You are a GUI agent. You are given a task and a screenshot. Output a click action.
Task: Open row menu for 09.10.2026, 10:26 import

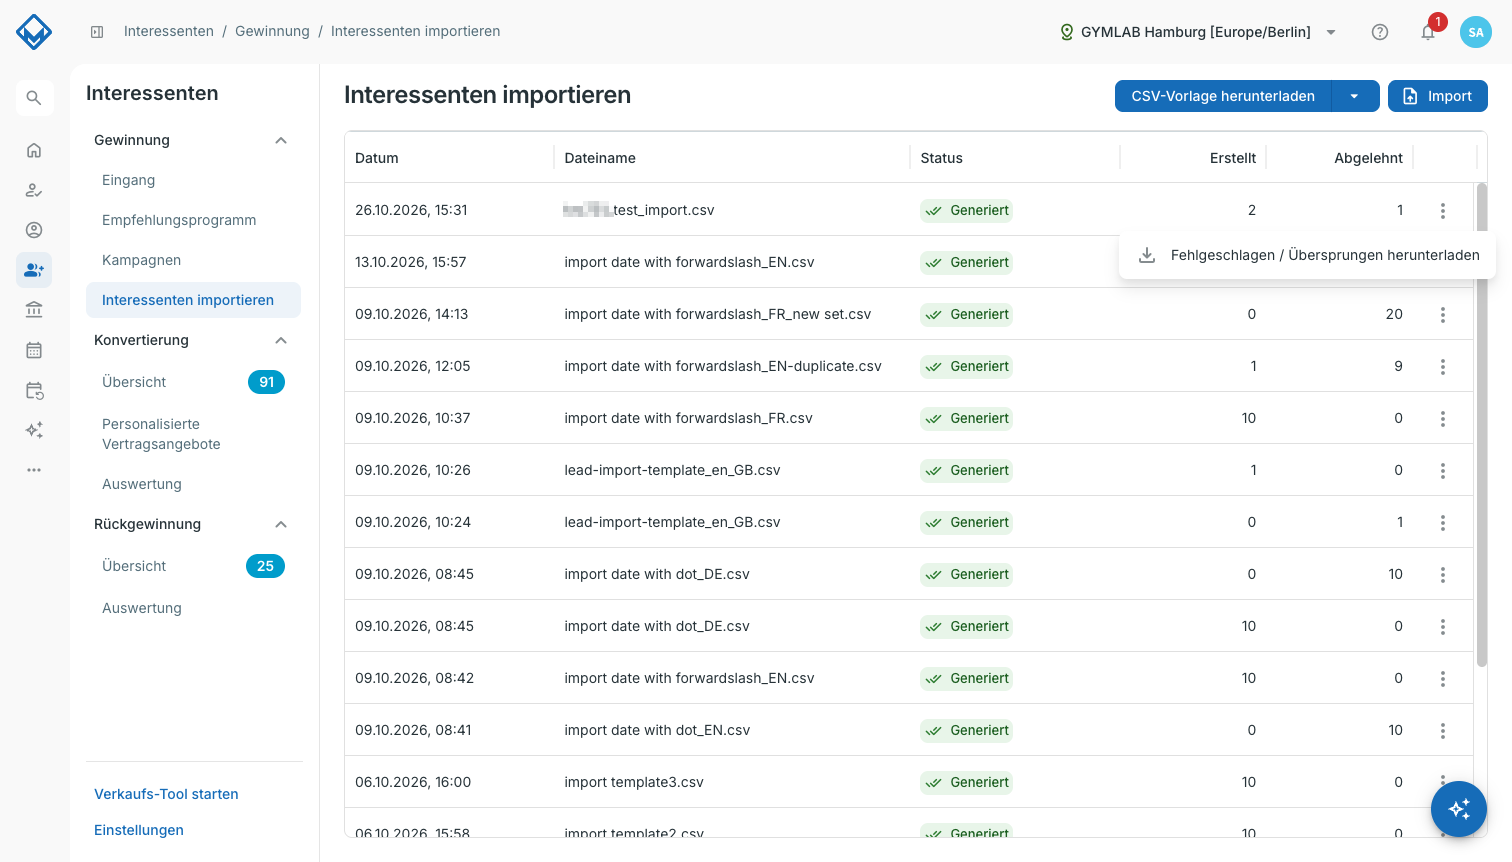click(x=1443, y=471)
